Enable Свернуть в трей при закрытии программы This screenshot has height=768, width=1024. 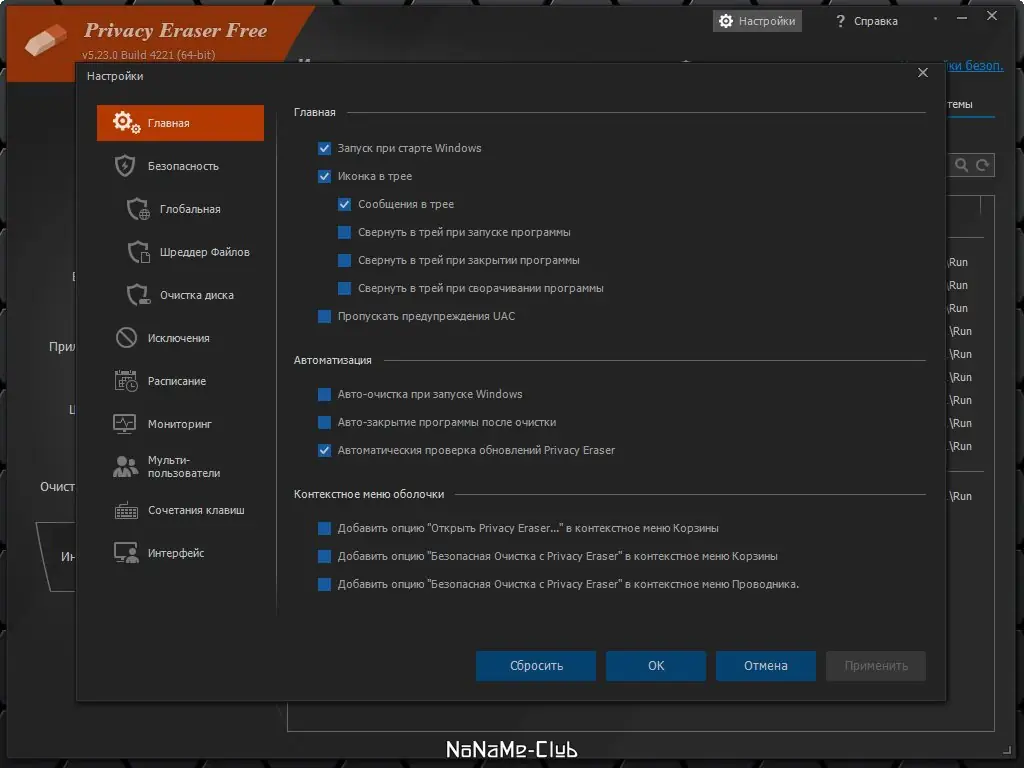345,261
